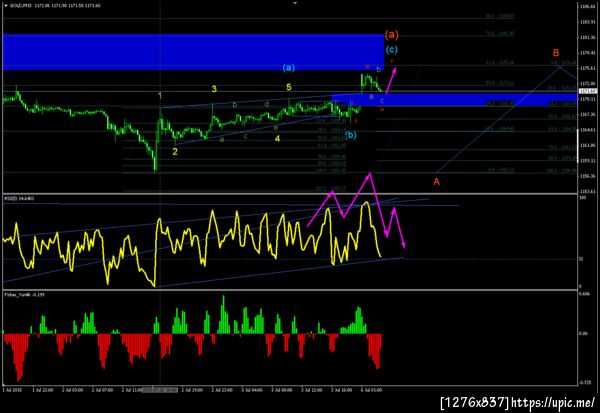Click the 3 Jul 08:00 time axis label

[x=282, y=390]
